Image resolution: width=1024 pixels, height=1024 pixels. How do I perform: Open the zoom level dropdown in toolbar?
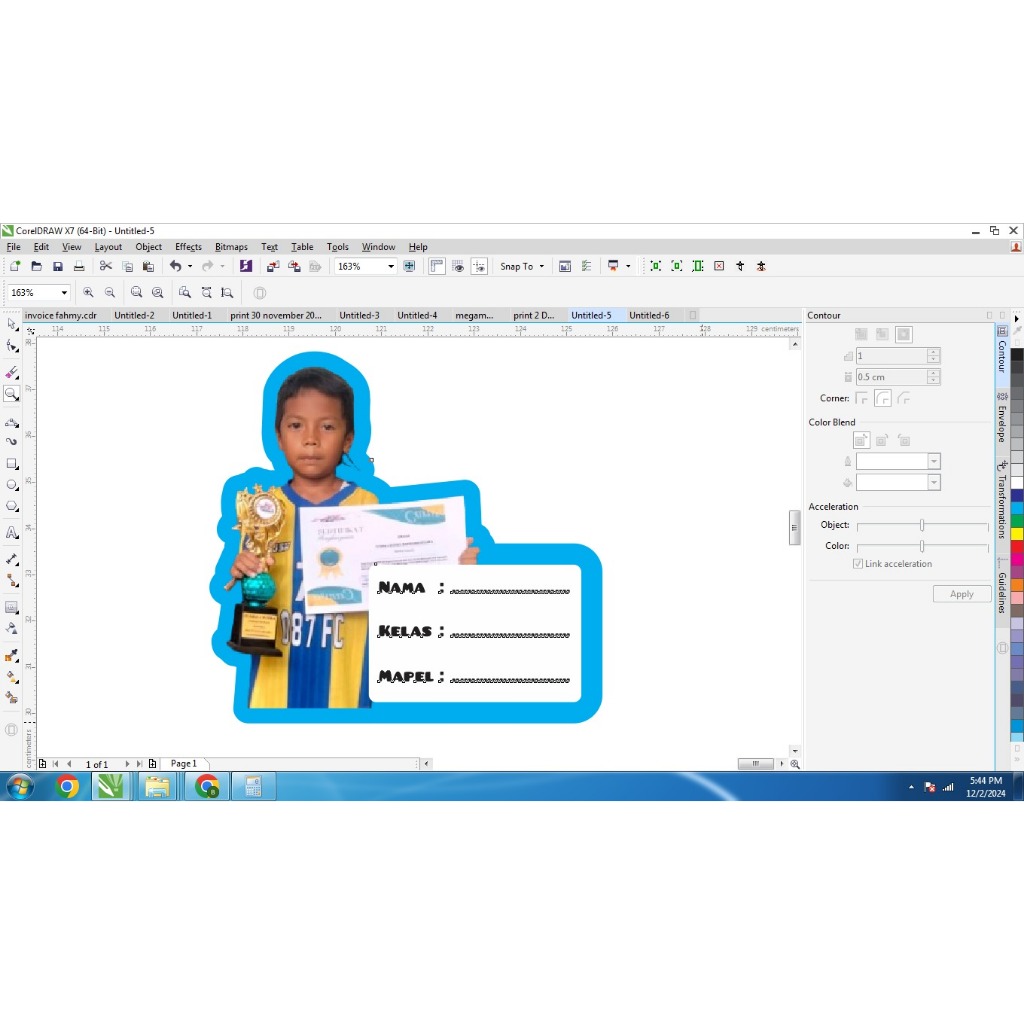click(391, 266)
